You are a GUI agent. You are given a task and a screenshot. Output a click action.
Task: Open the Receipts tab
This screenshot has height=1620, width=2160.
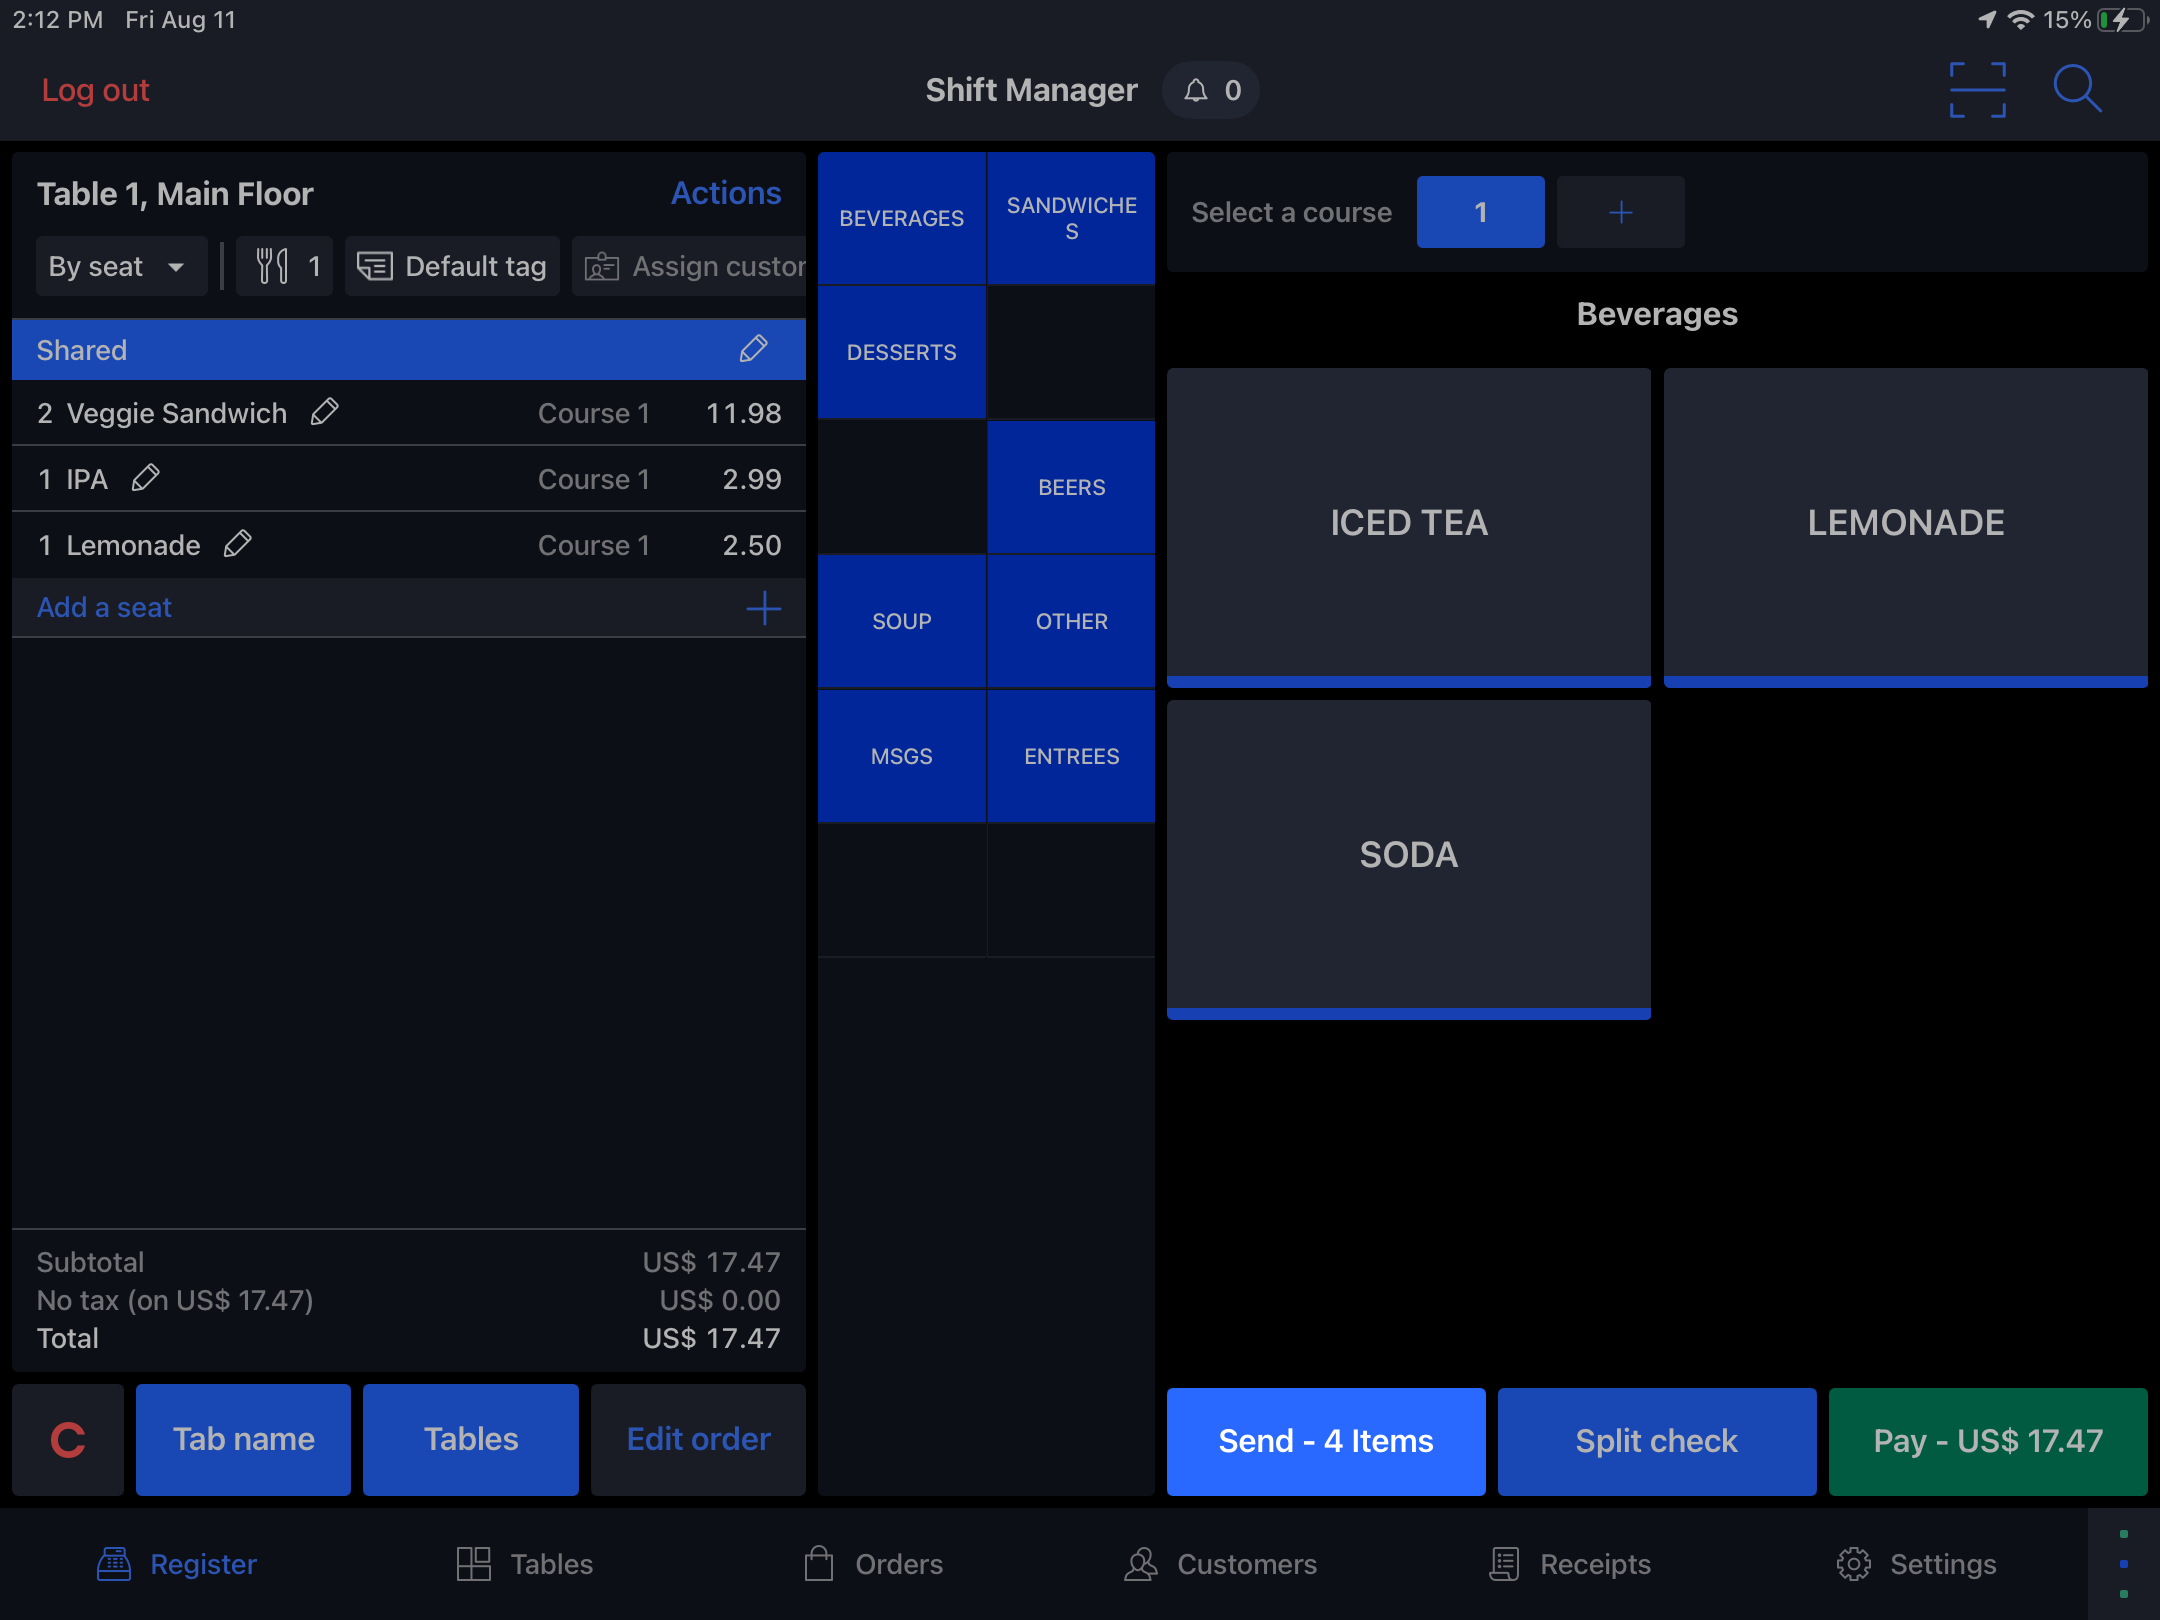[1570, 1564]
